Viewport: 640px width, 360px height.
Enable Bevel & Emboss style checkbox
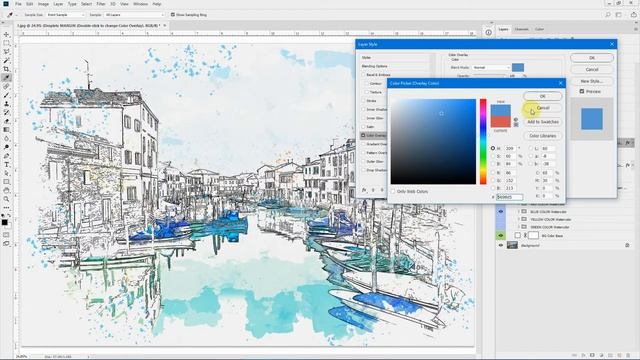tap(363, 75)
